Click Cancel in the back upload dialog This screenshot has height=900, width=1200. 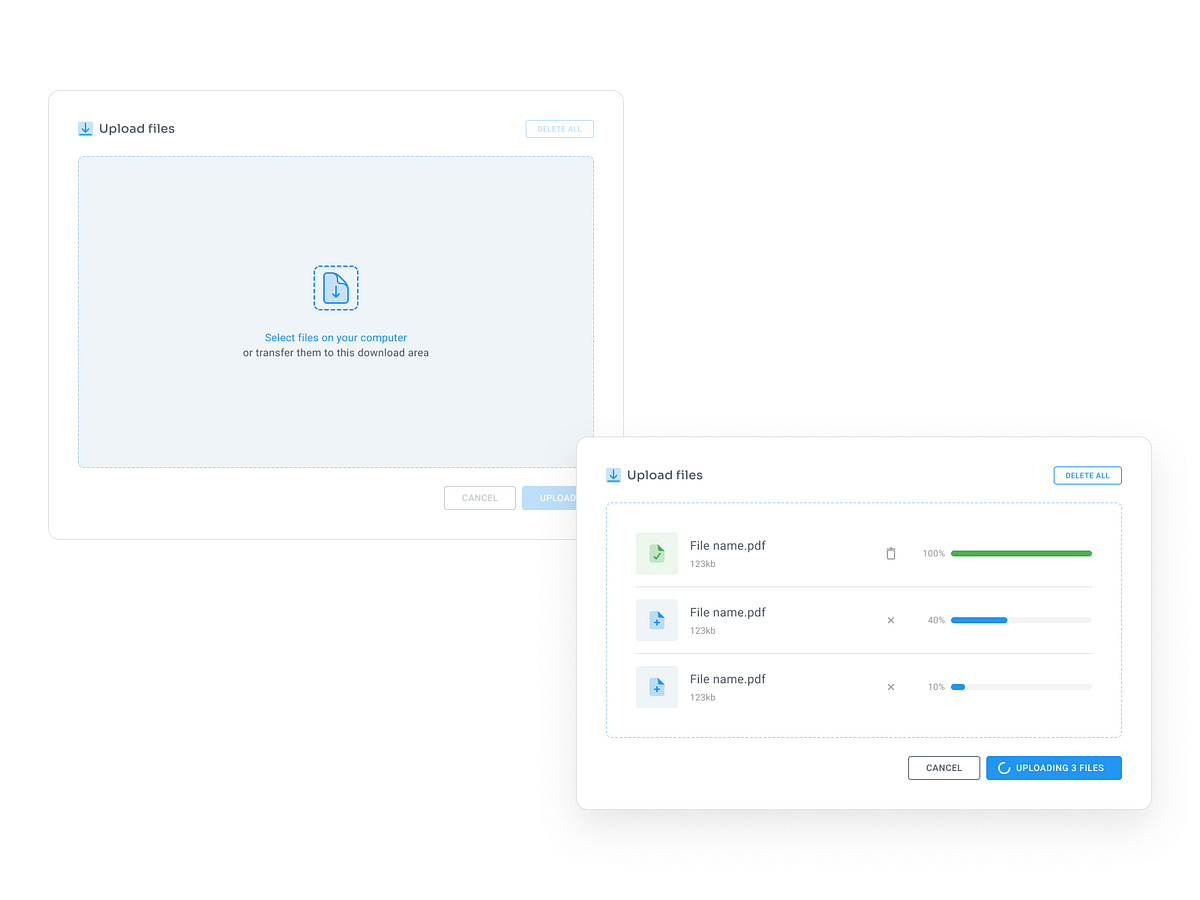480,498
